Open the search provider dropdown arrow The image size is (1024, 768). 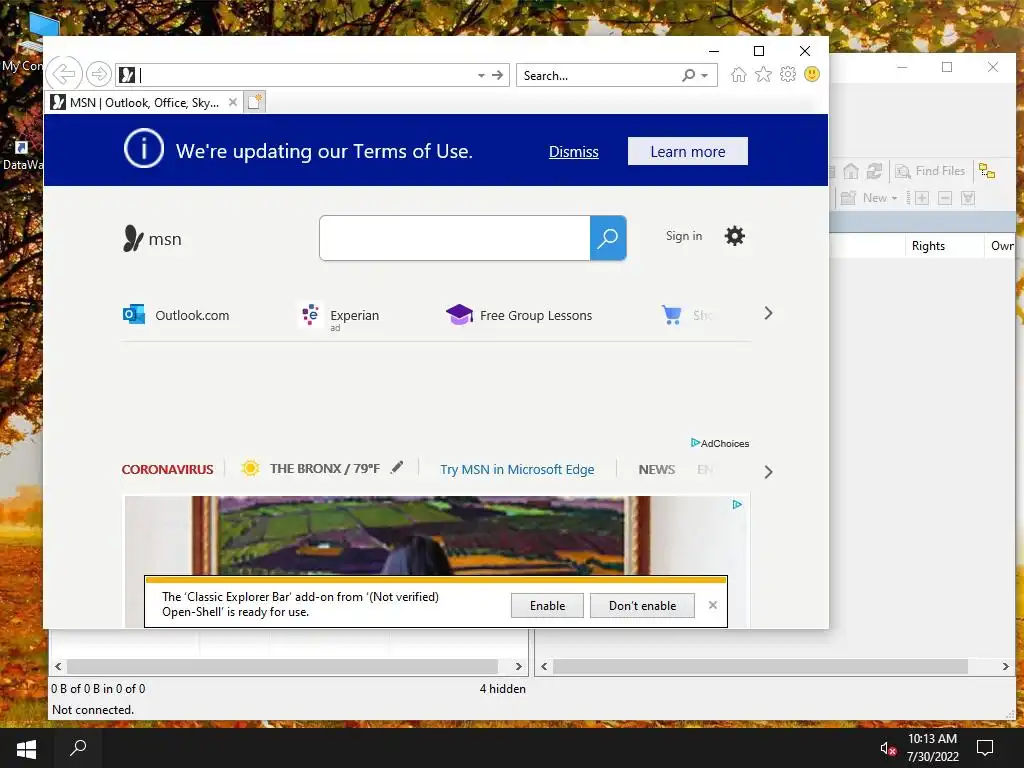[x=705, y=76]
